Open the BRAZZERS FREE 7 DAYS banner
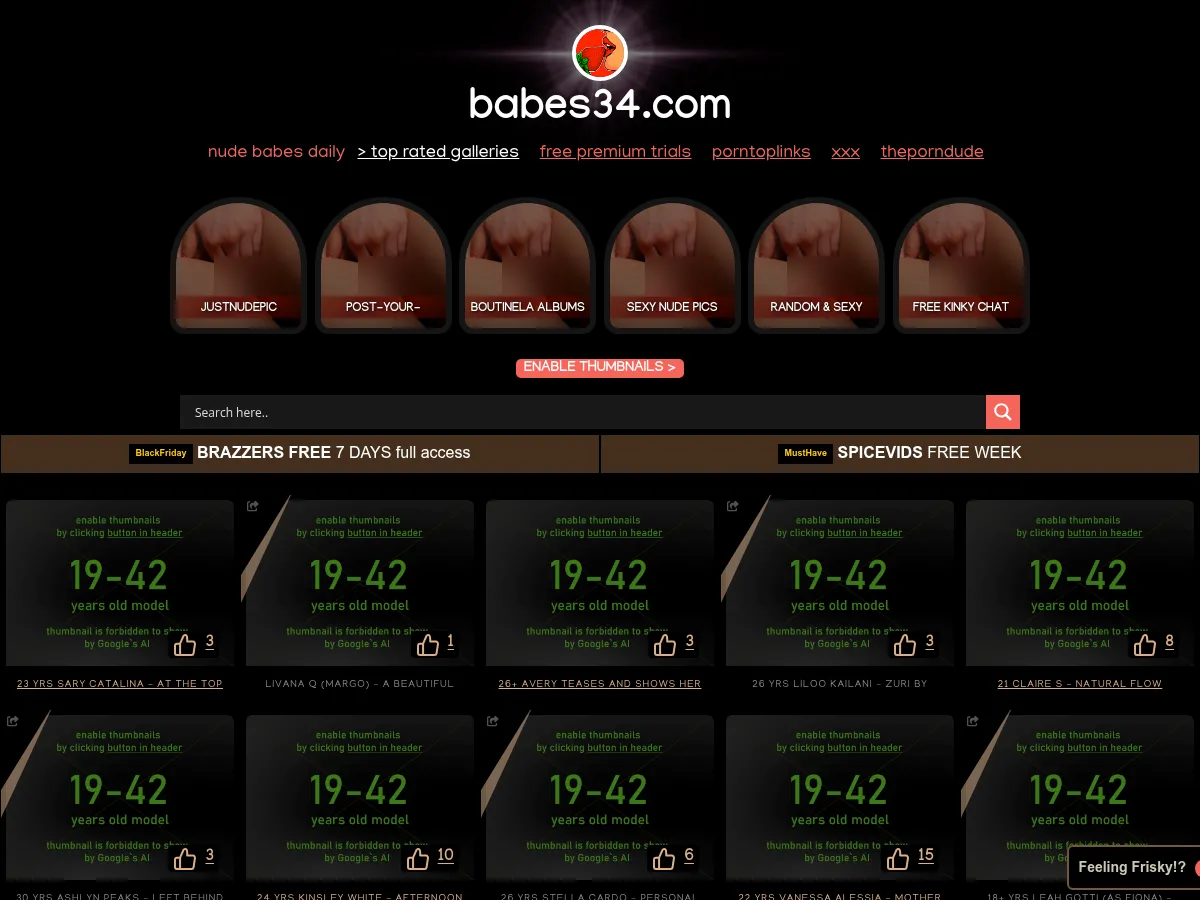 click(300, 453)
